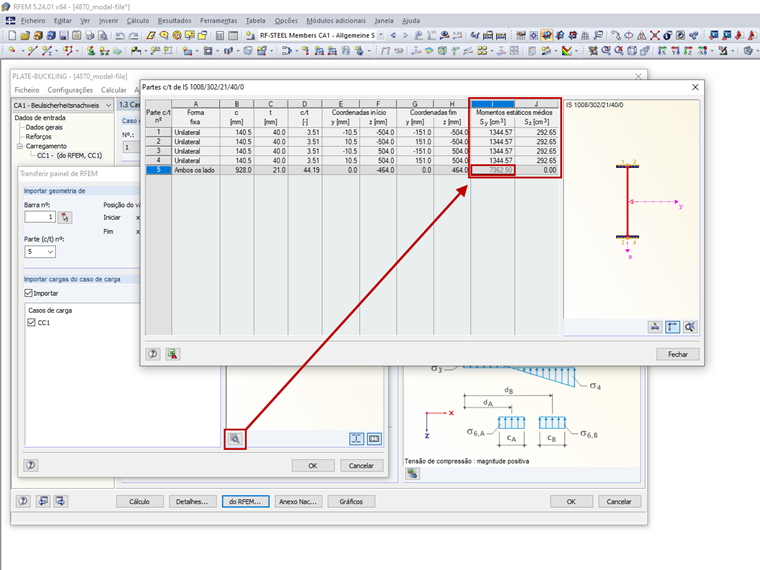The width and height of the screenshot is (760, 570).
Task: Click the pick member icon next to Barra nº
Action: (x=65, y=217)
